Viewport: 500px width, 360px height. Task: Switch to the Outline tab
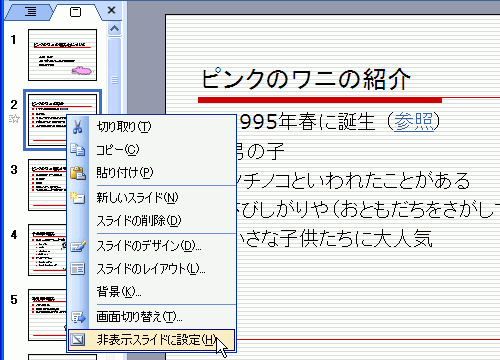(29, 12)
